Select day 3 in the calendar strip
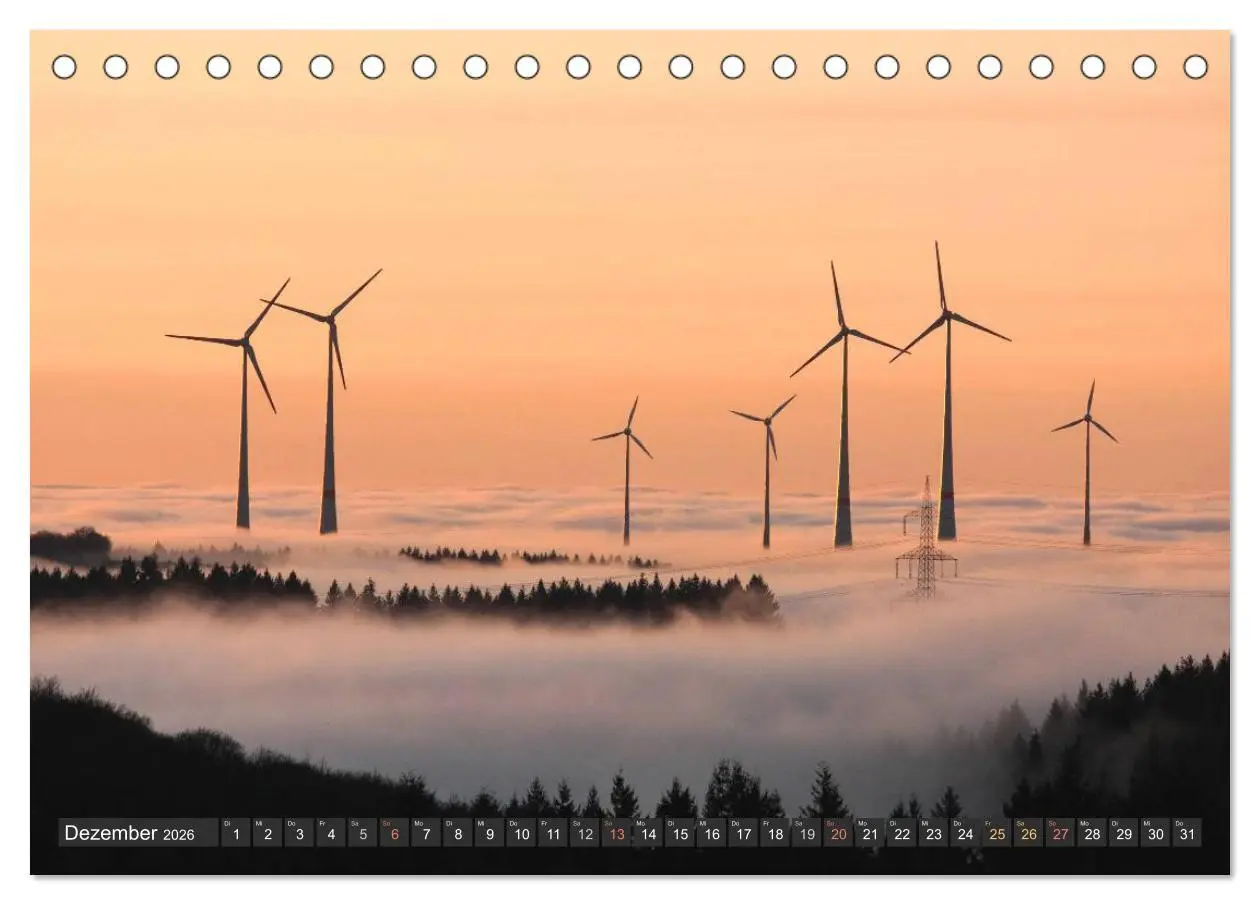The image size is (1260, 905). click(299, 833)
